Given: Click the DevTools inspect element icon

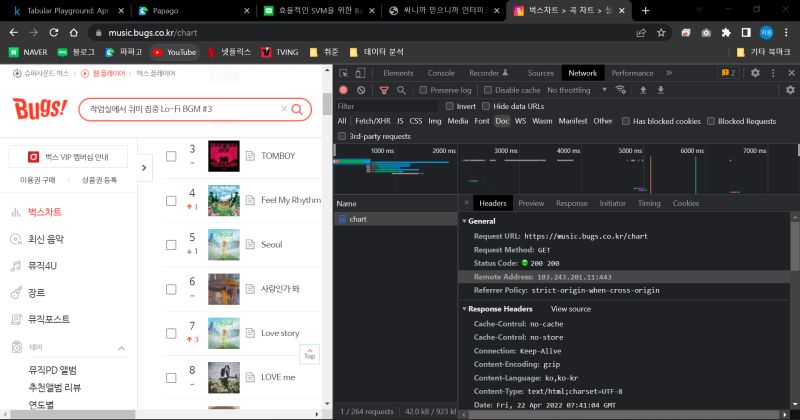Looking at the screenshot, I should (343, 73).
